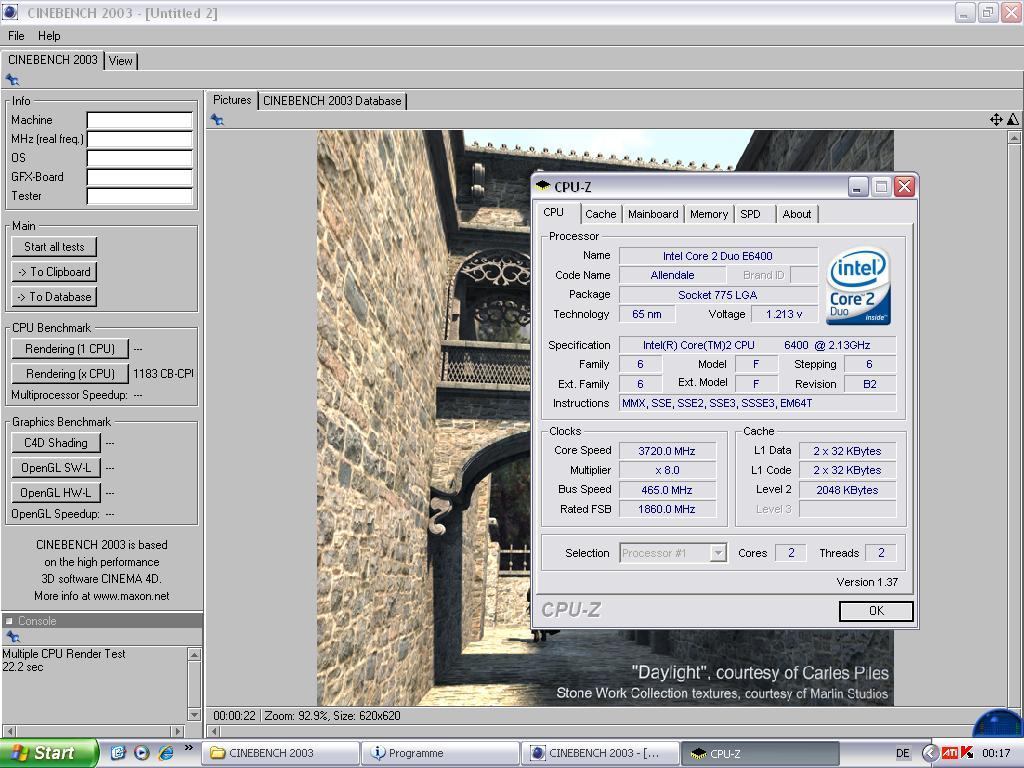Click the pin icon under the Pictures tab
Screen dimensions: 1024x768
(217, 120)
